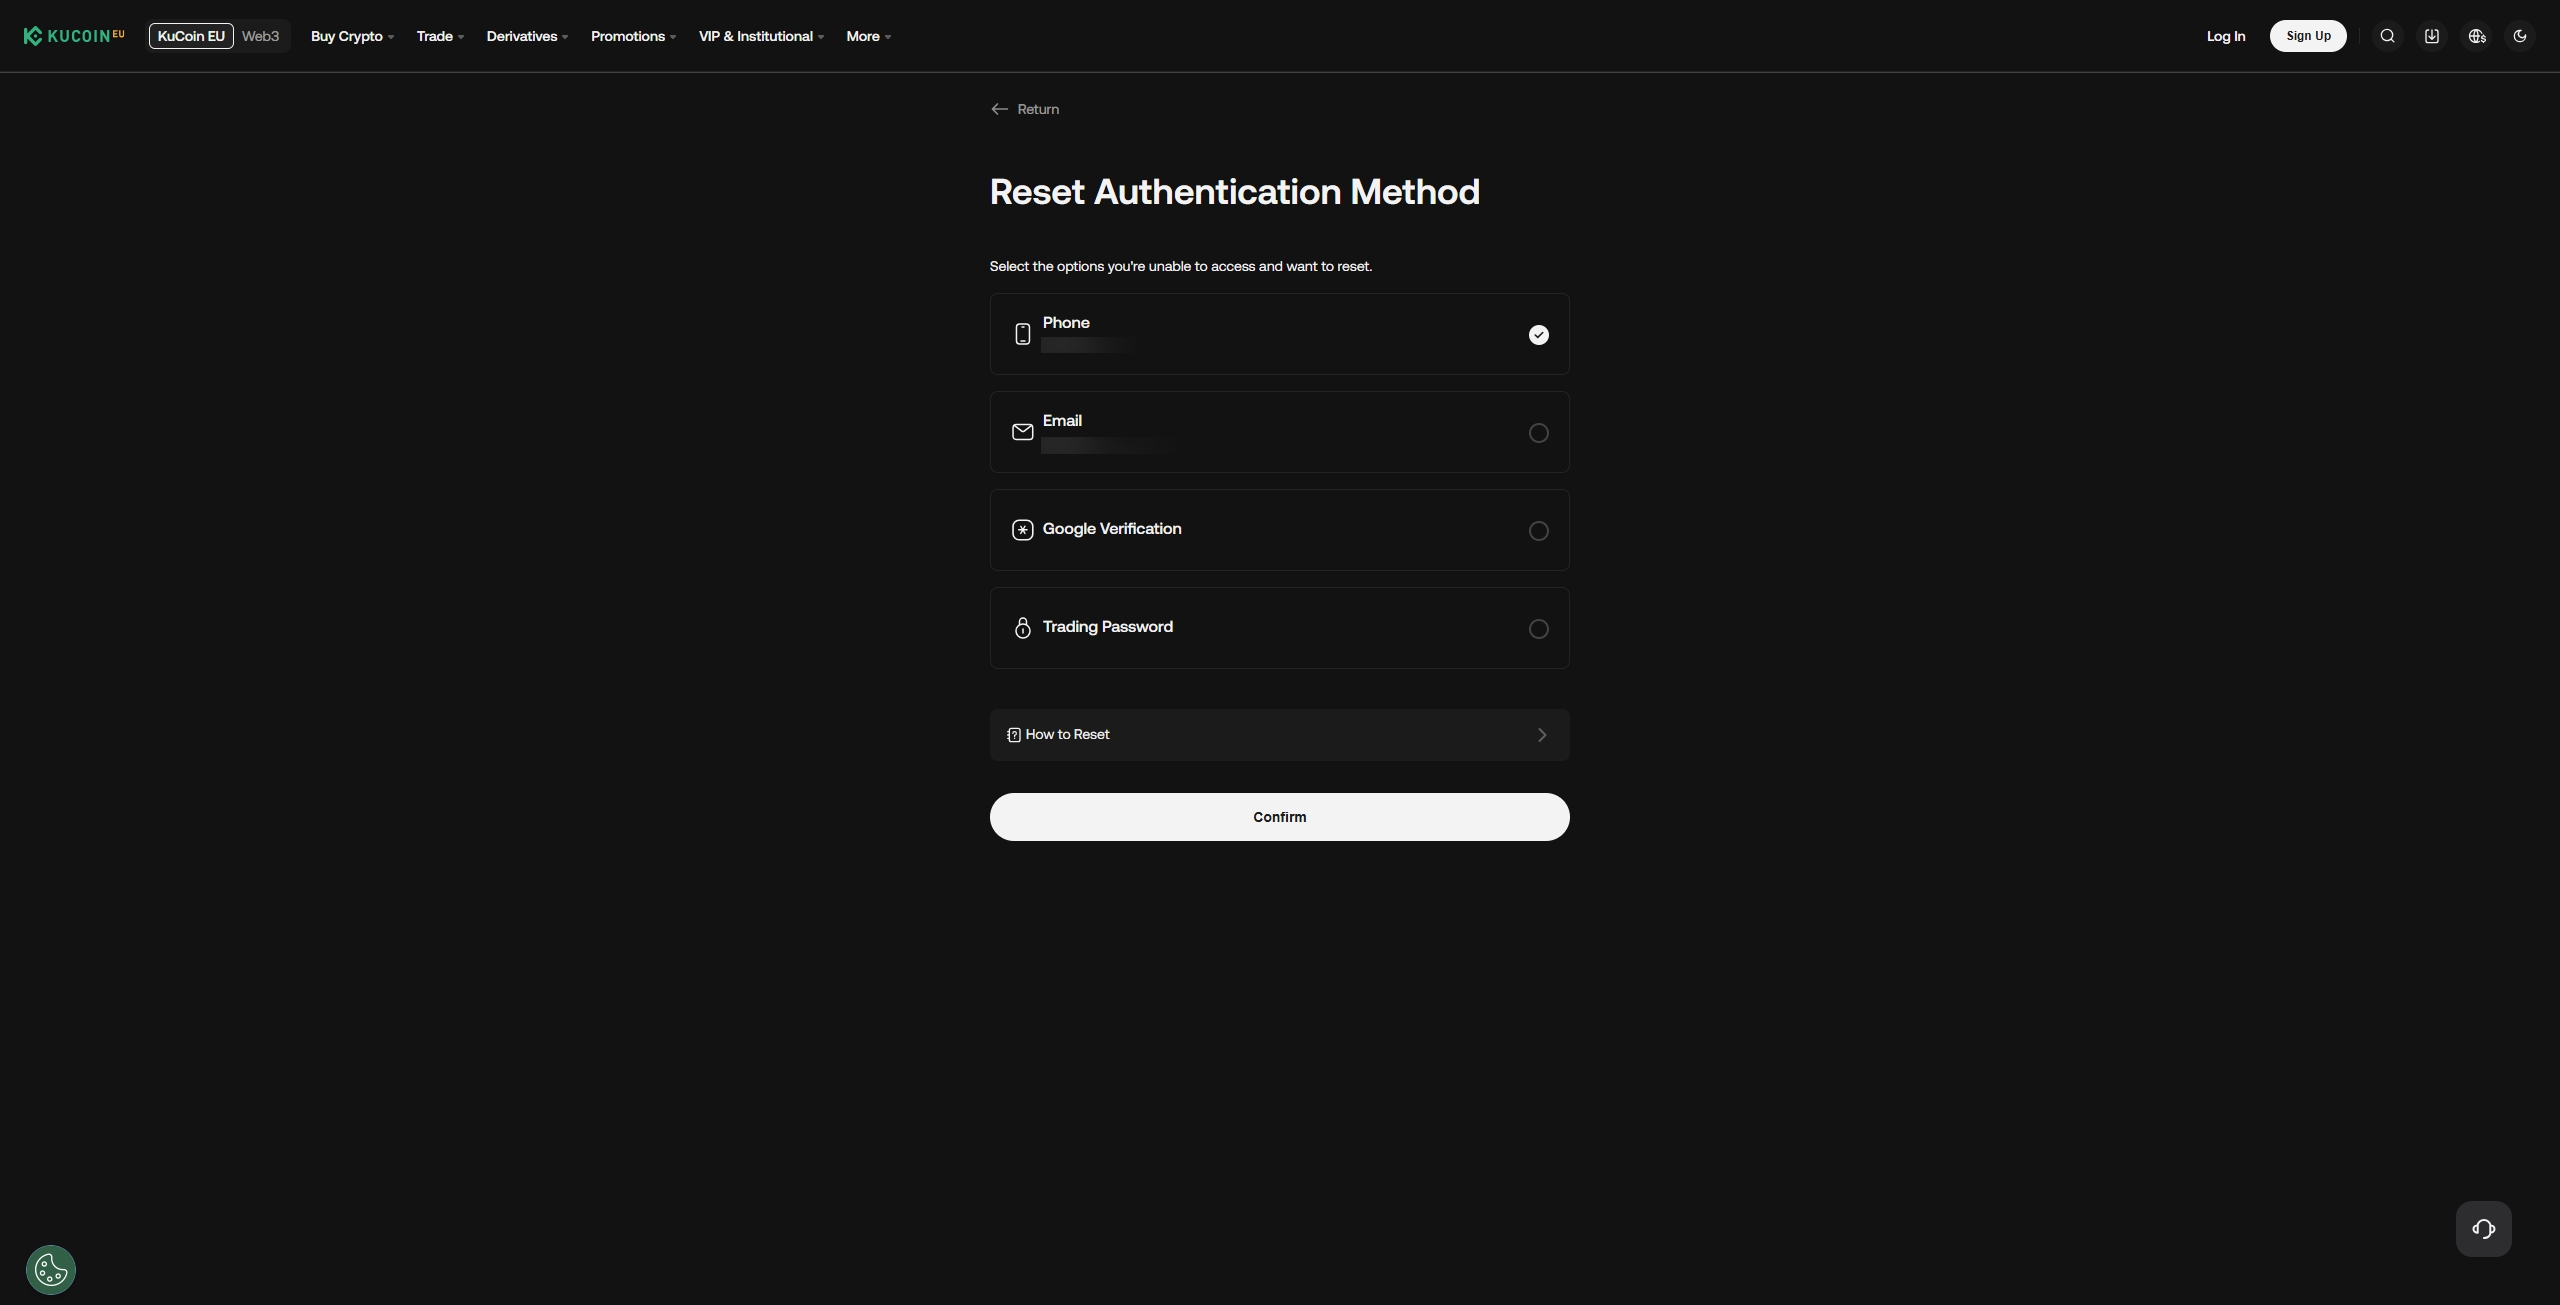Open the language and currency globe icon
Viewport: 2560px width, 1305px height.
tap(2476, 36)
